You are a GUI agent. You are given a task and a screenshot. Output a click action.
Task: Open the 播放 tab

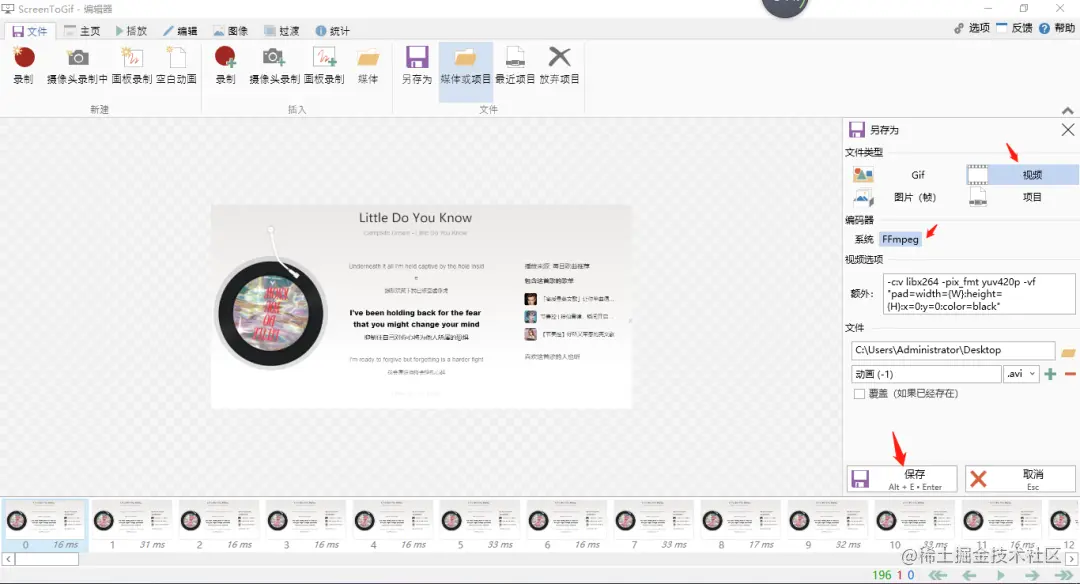(x=132, y=31)
